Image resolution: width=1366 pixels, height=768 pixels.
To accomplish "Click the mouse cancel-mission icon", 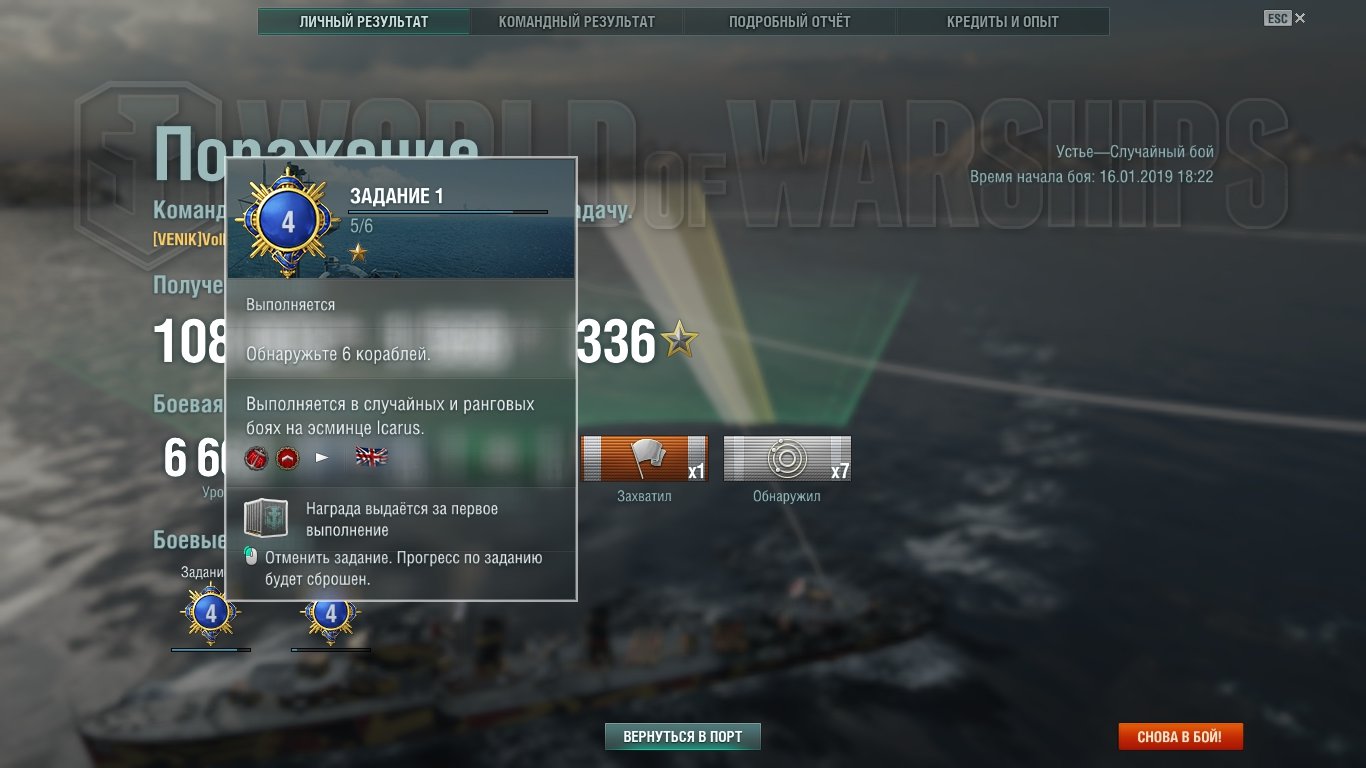I will point(251,557).
